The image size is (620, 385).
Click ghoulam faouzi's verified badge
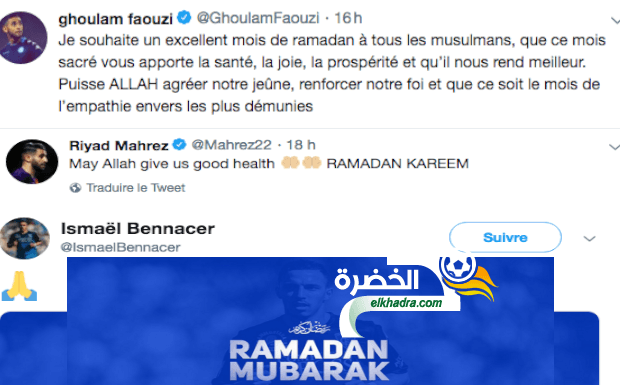(x=184, y=18)
